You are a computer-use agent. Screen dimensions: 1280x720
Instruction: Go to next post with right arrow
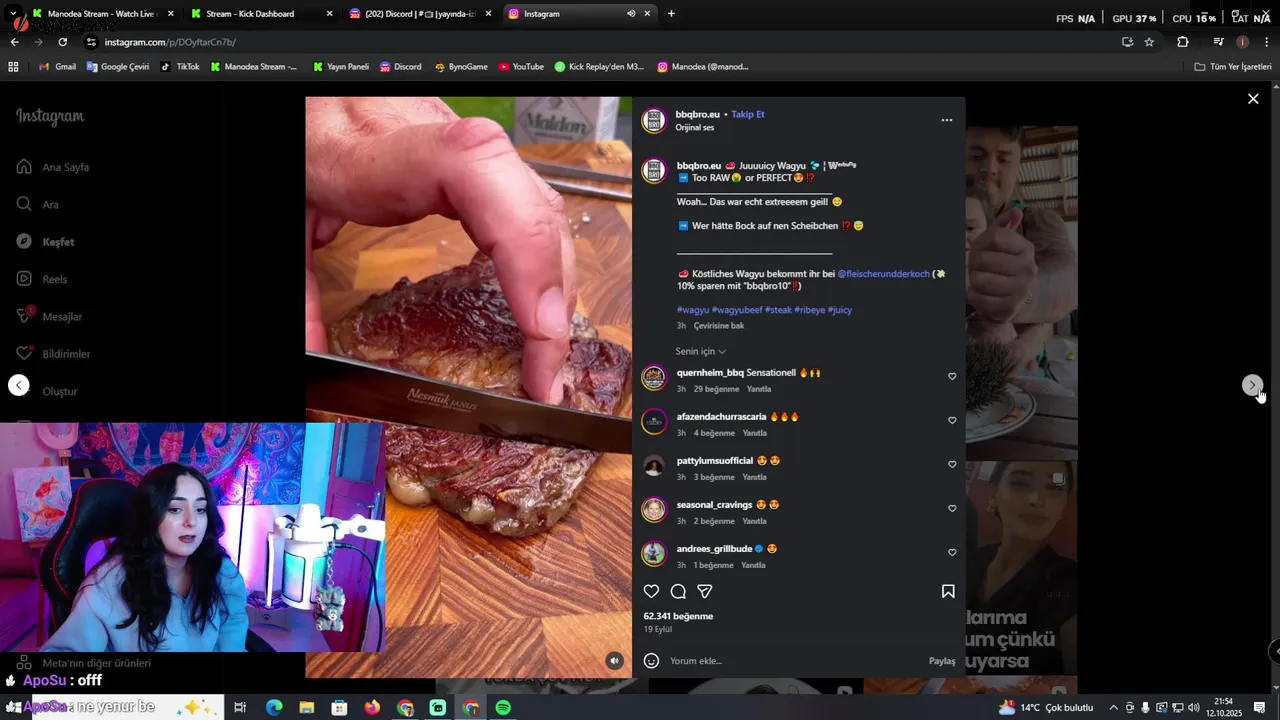[1252, 385]
